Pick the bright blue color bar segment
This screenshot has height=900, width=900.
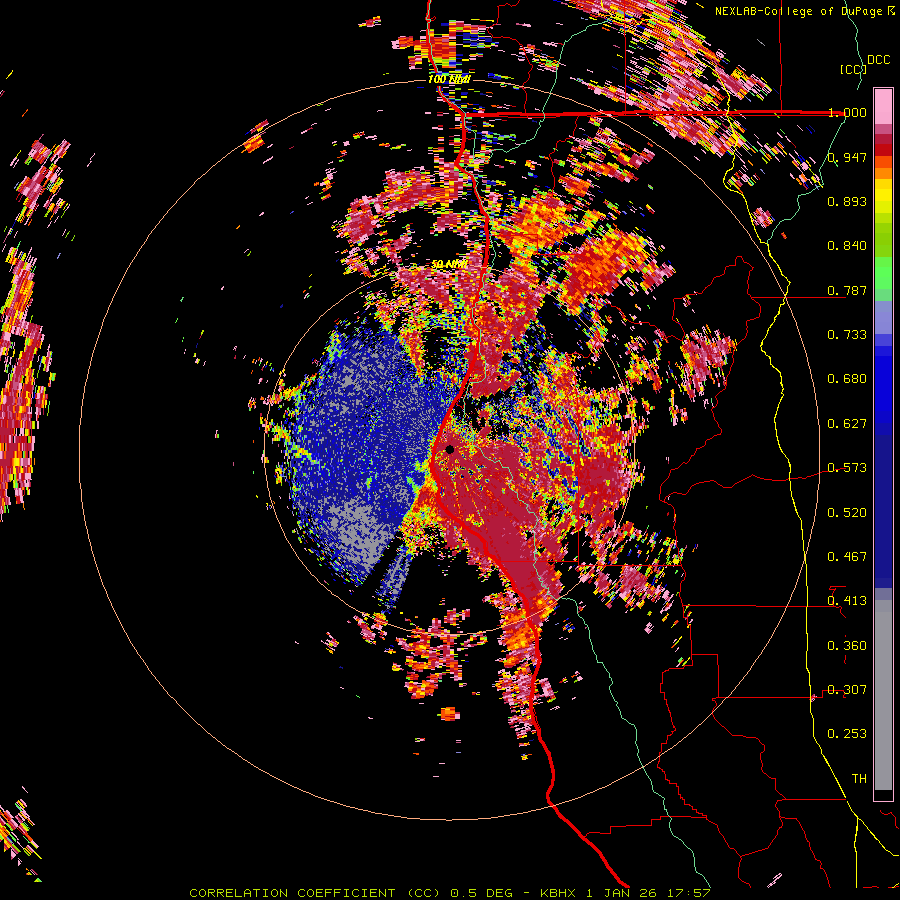pos(883,385)
